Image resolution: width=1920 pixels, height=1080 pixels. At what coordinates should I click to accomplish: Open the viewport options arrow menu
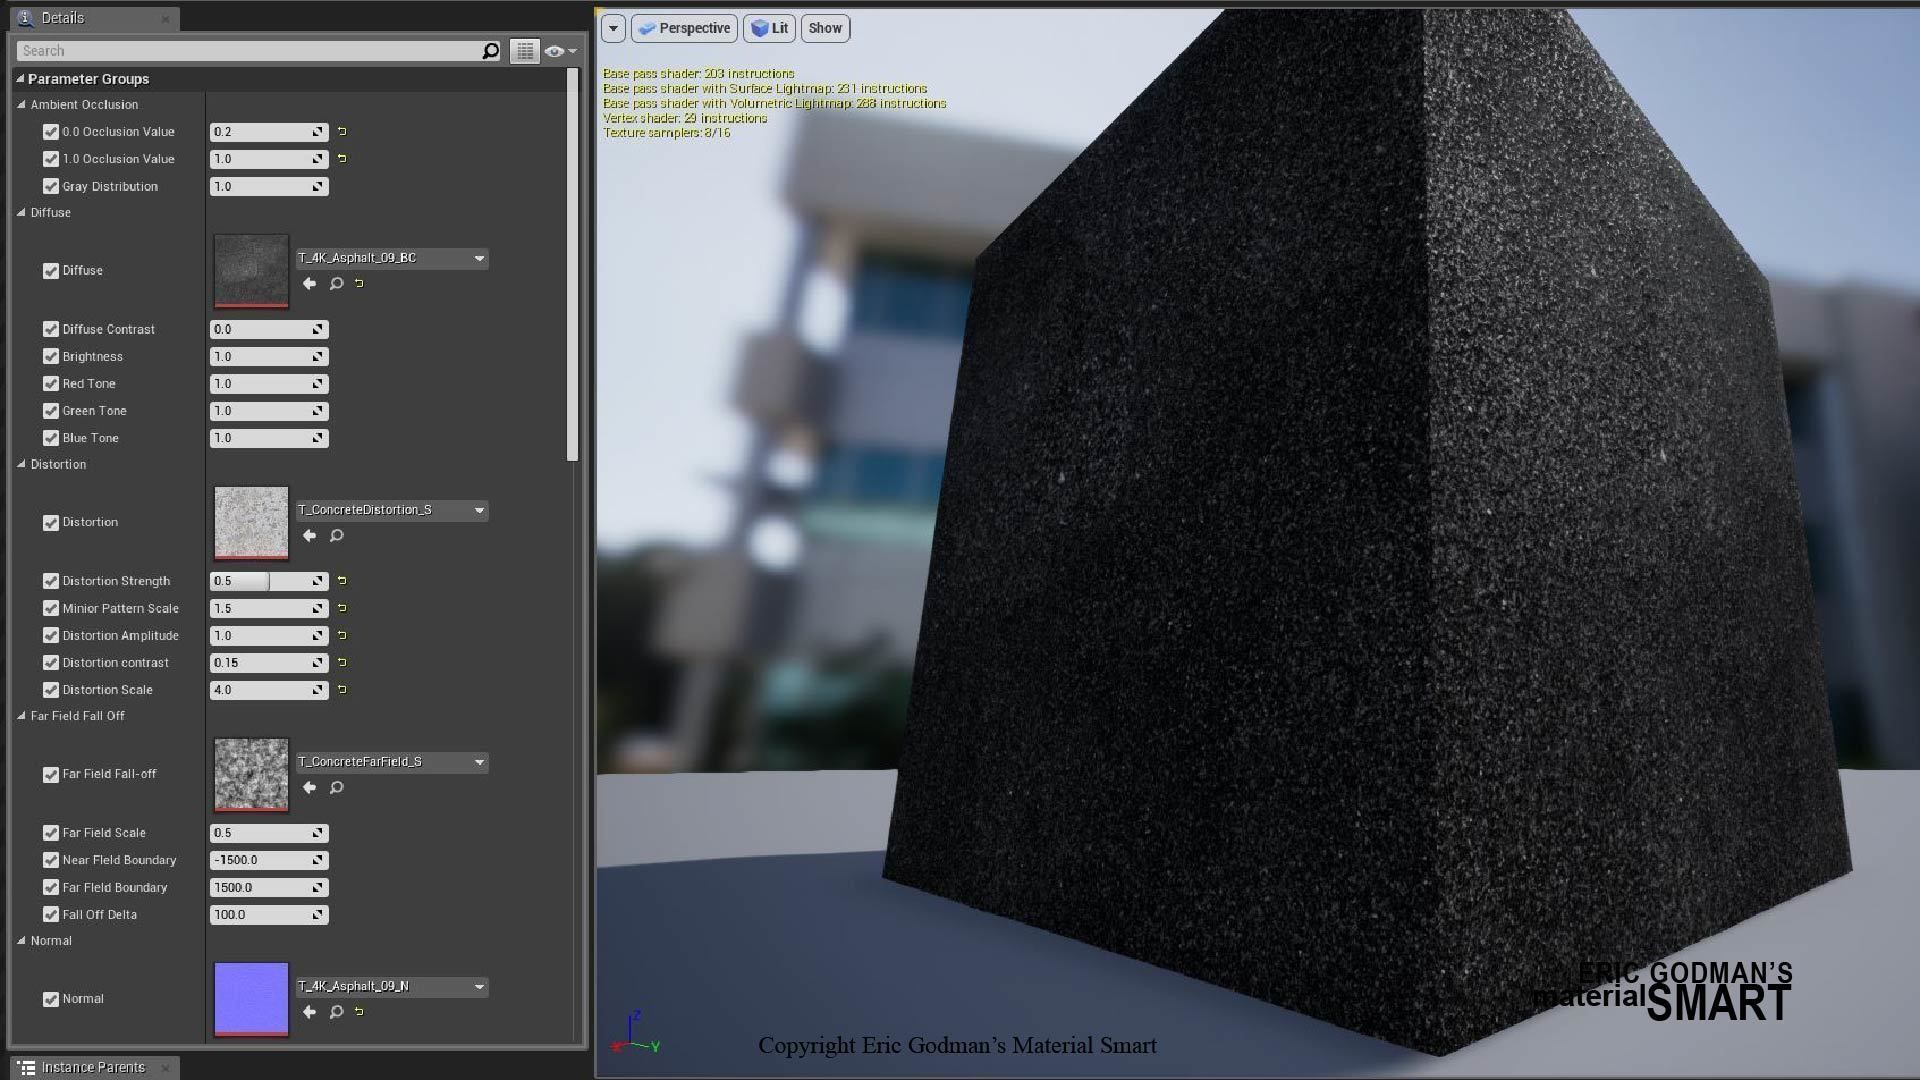613,28
